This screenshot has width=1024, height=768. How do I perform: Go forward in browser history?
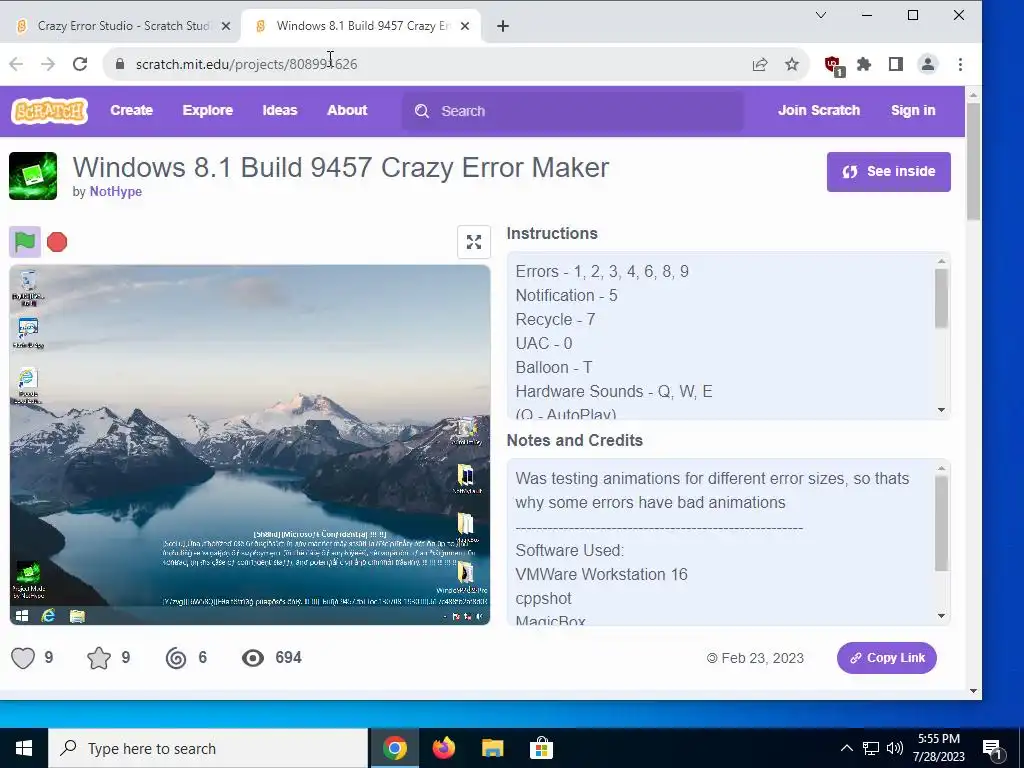click(48, 64)
